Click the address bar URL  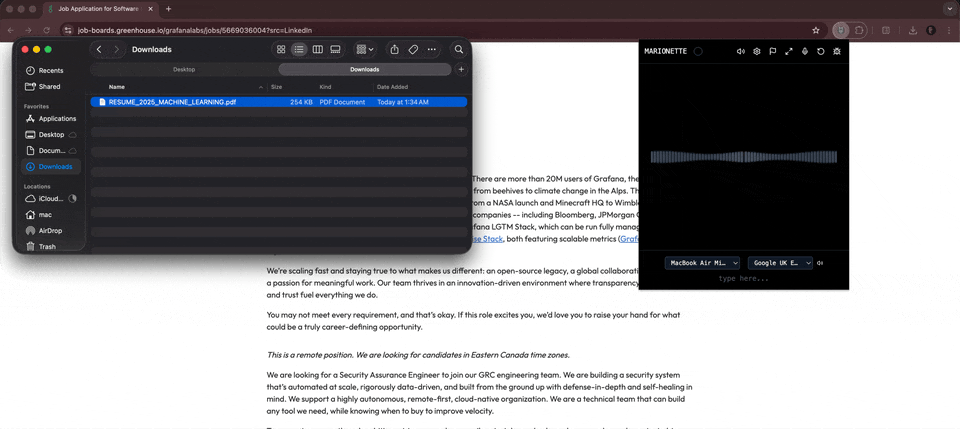pos(194,30)
